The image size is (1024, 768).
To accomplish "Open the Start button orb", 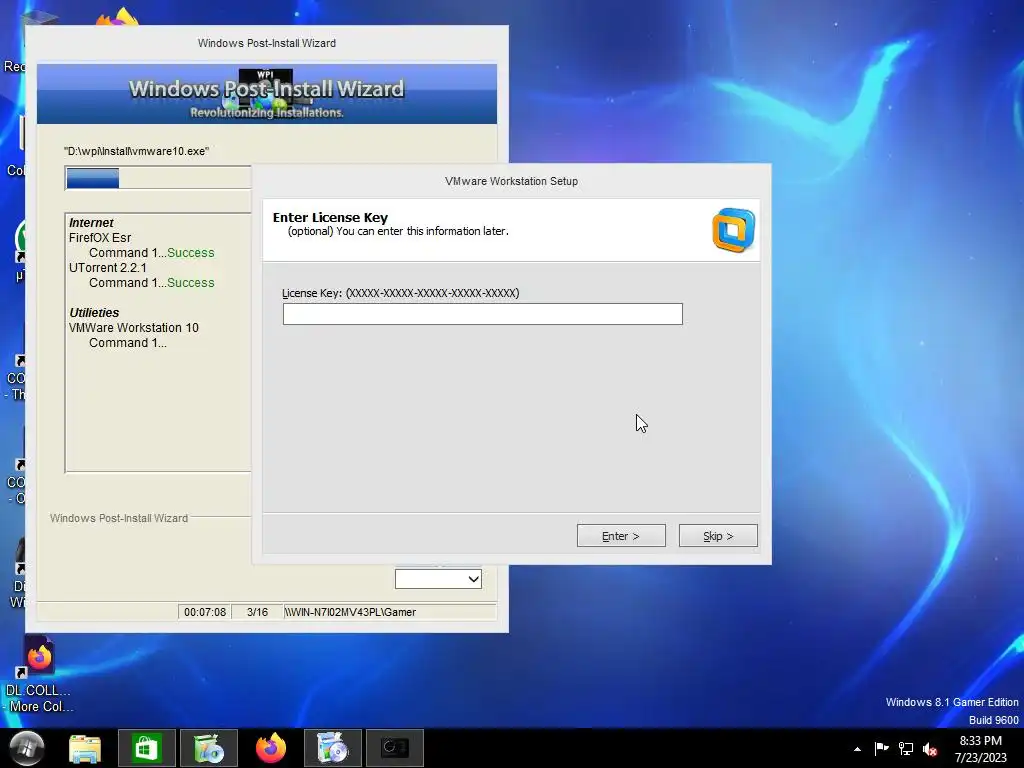I will pyautogui.click(x=26, y=748).
